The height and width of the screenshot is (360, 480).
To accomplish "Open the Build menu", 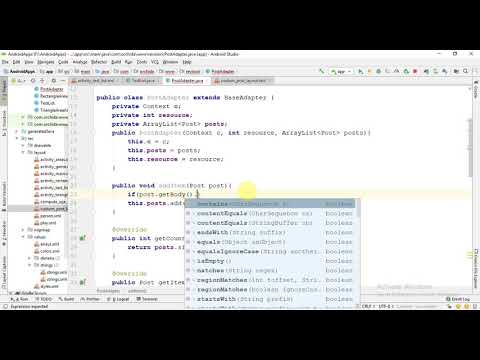I will 116,62.
